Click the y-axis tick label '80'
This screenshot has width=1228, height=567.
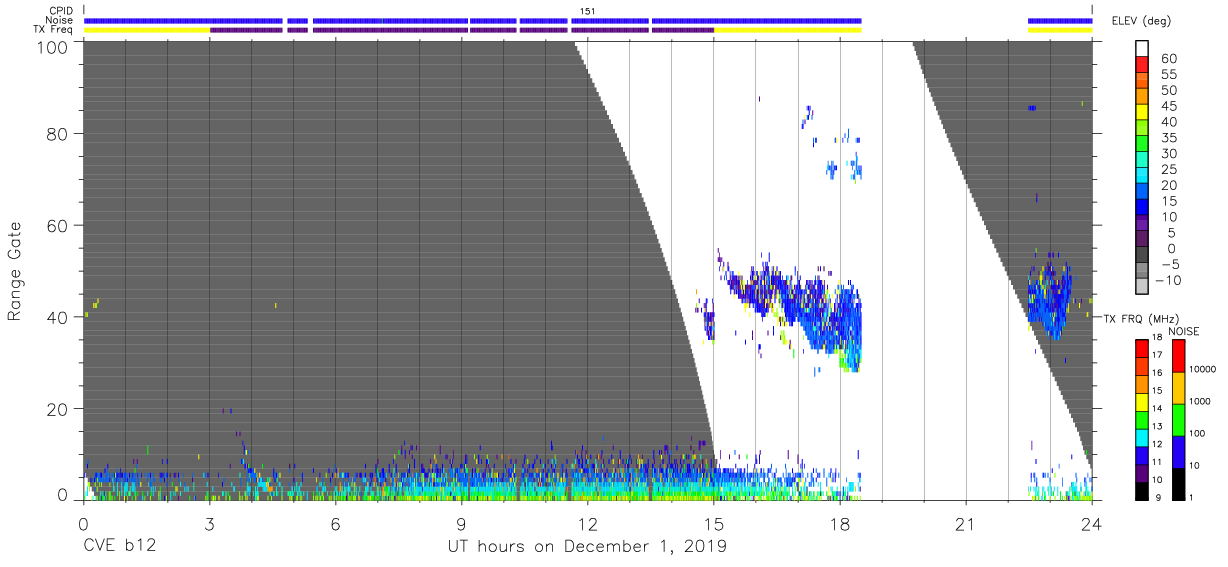pos(57,134)
